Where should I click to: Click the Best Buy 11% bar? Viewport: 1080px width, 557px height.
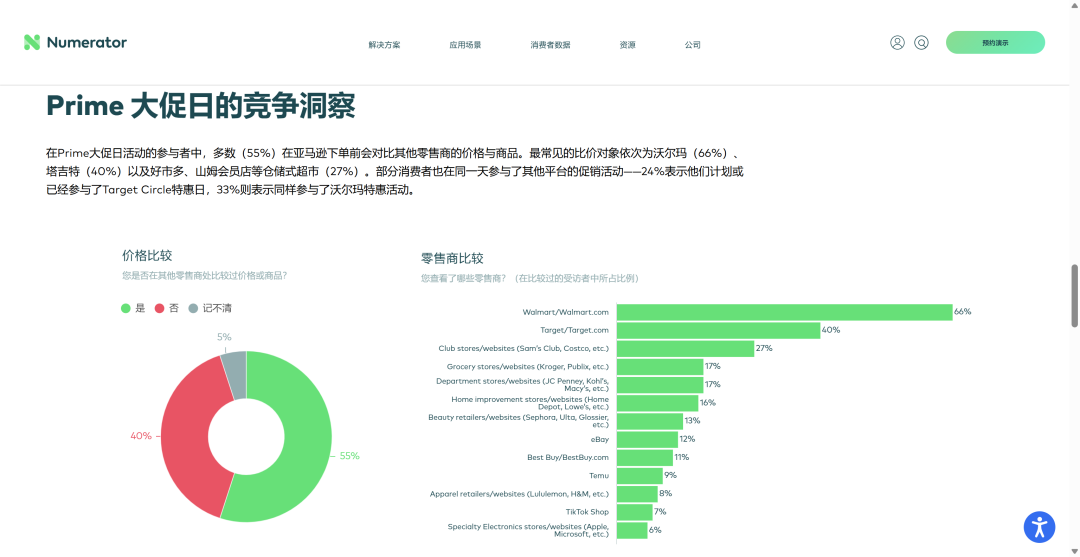pyautogui.click(x=645, y=457)
